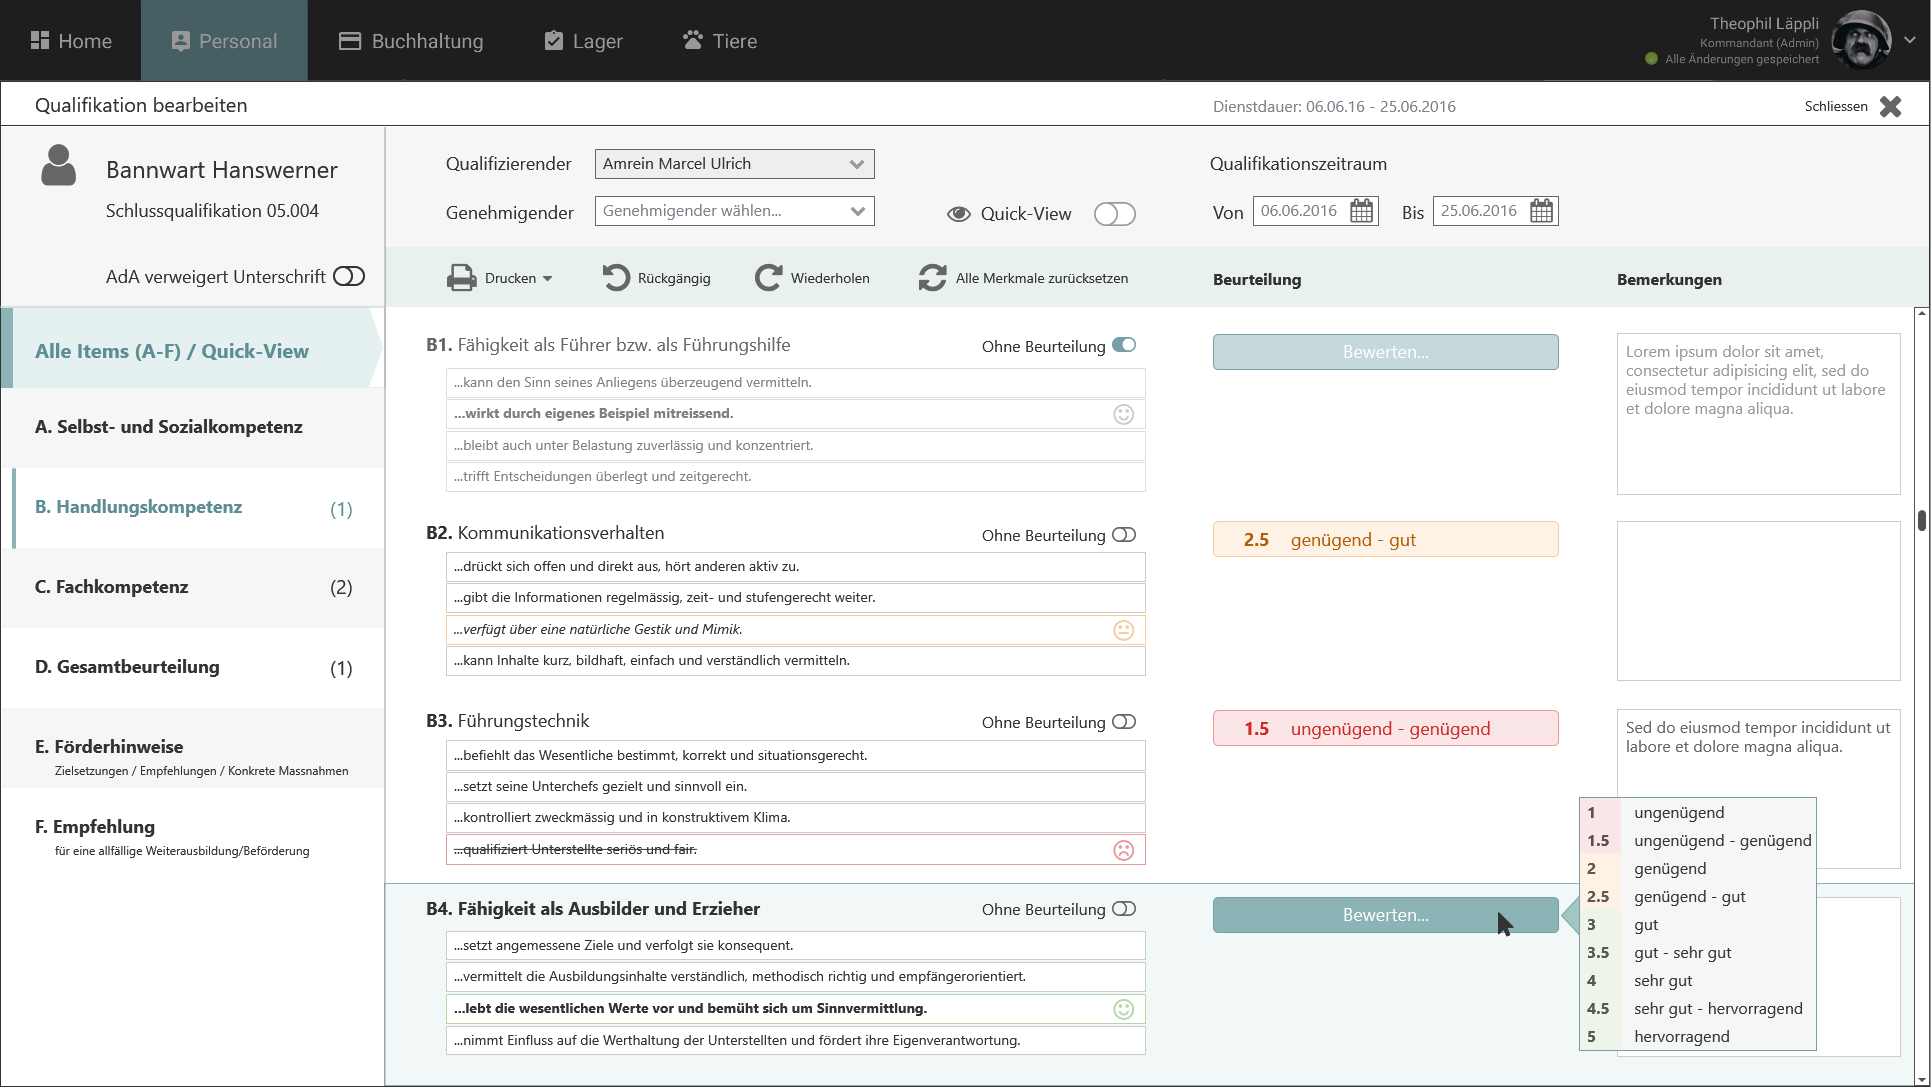Open the Von date calendar icon
Viewport: 1931px width, 1087px height.
(1361, 211)
